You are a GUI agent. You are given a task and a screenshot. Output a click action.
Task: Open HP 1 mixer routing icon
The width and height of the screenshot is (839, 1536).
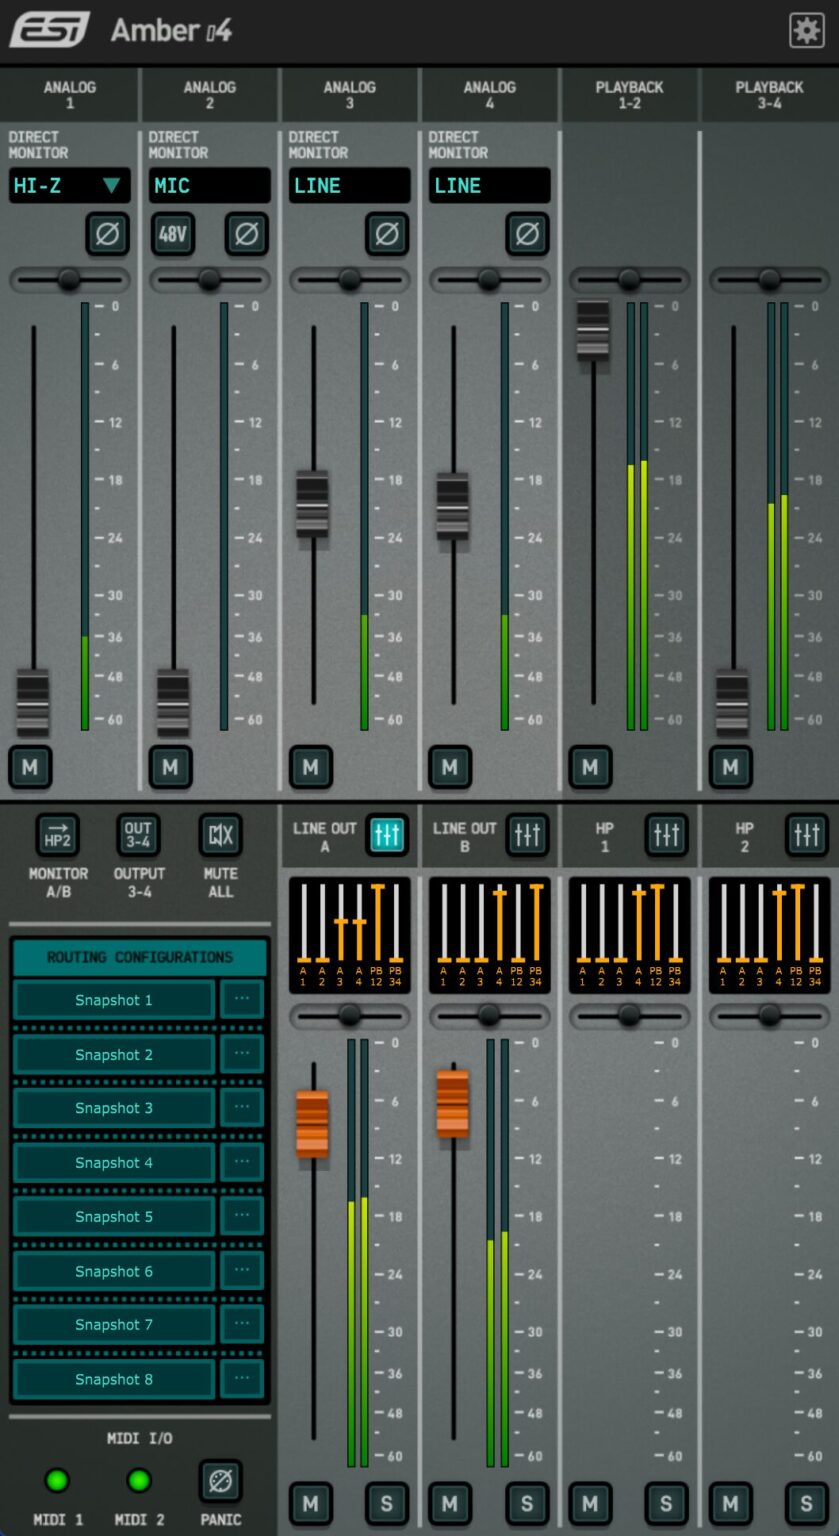(x=666, y=834)
